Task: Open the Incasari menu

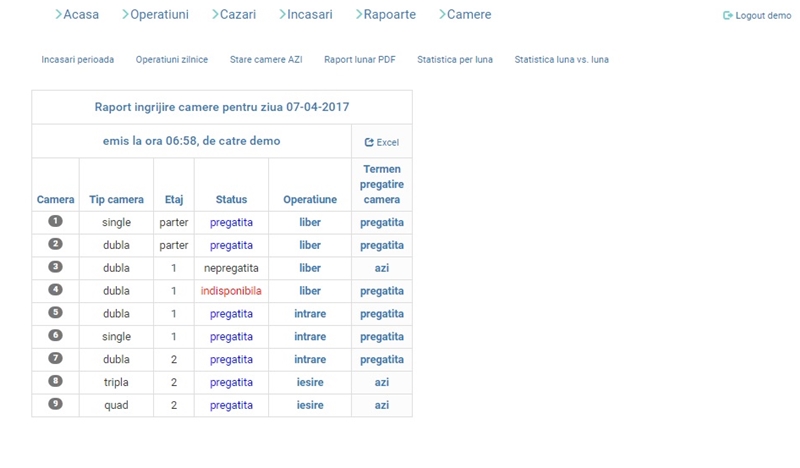Action: click(306, 15)
